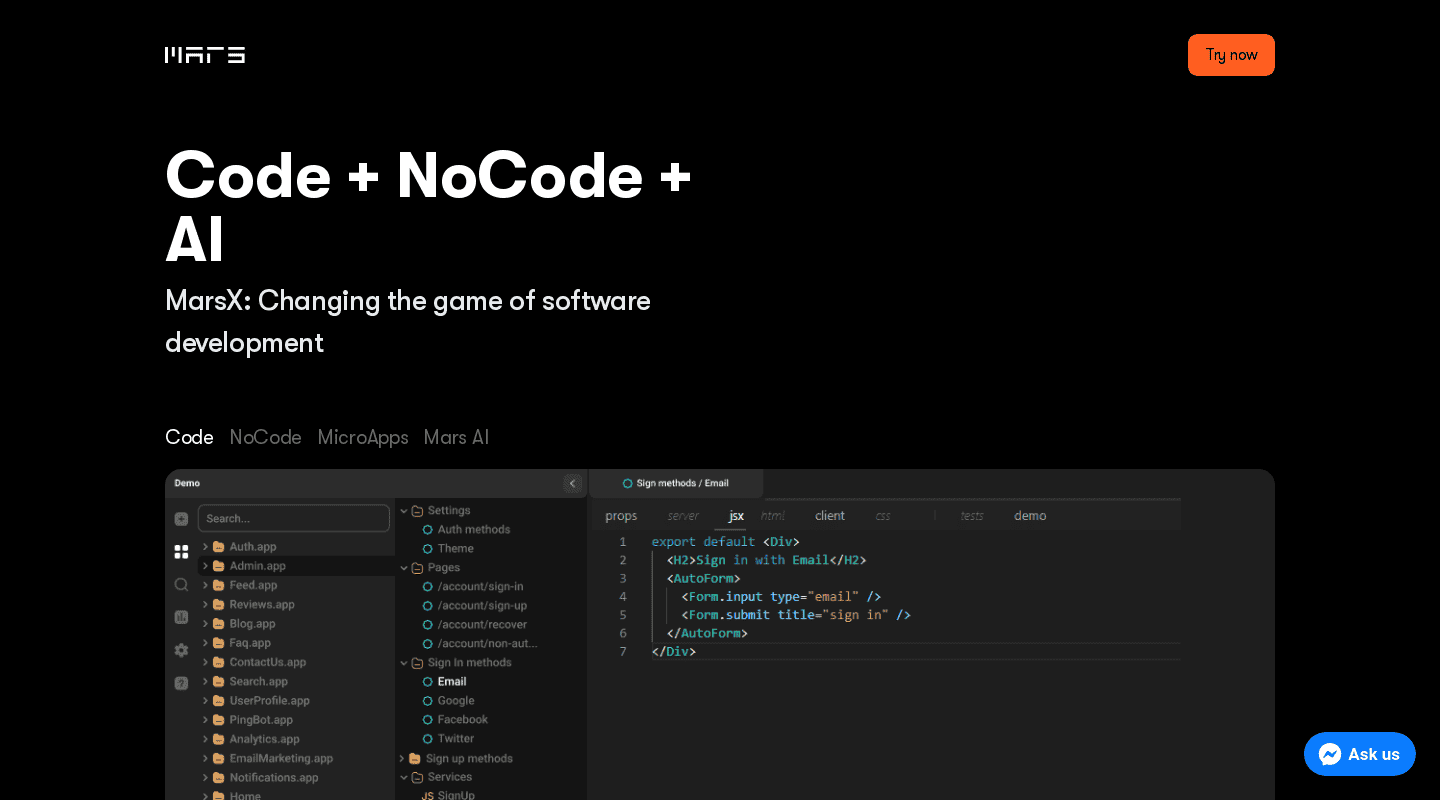Open the client editor tab
The width and height of the screenshot is (1440, 800).
(830, 516)
